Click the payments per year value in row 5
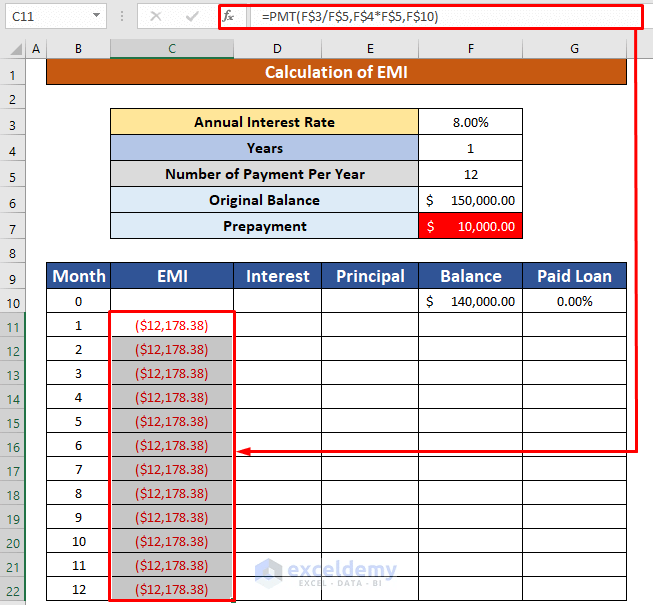The height and width of the screenshot is (605, 653). tap(471, 174)
